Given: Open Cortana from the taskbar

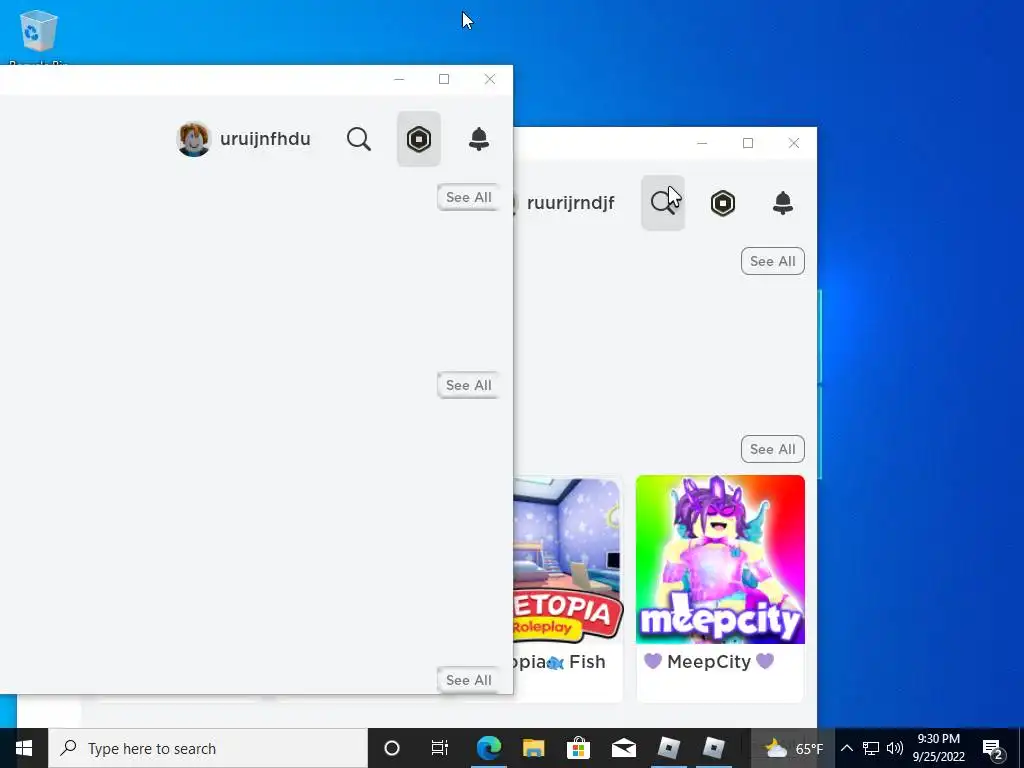Looking at the screenshot, I should tap(392, 748).
